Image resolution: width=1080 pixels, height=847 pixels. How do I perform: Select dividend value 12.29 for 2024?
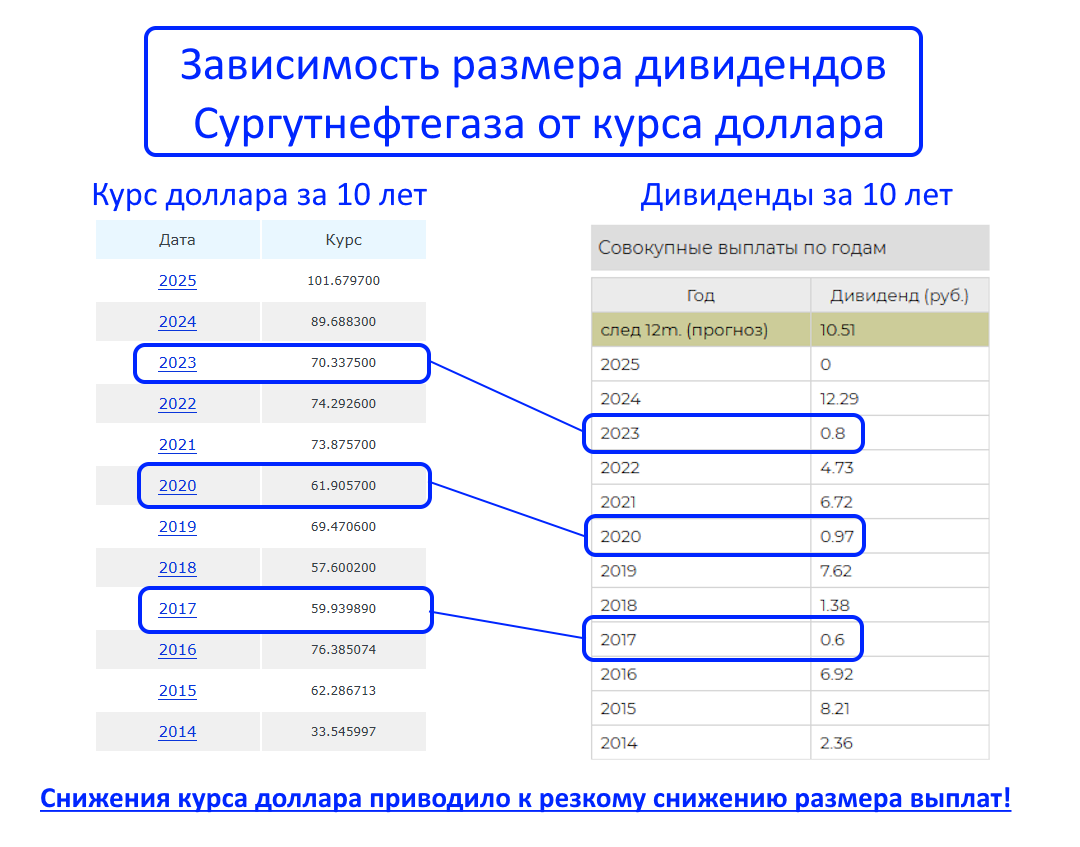coord(839,399)
